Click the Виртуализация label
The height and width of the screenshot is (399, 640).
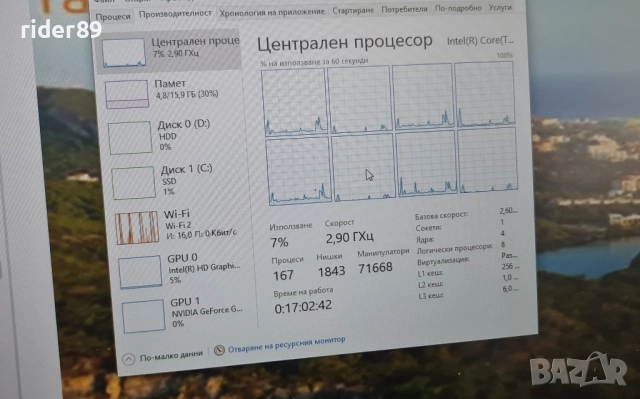point(443,261)
